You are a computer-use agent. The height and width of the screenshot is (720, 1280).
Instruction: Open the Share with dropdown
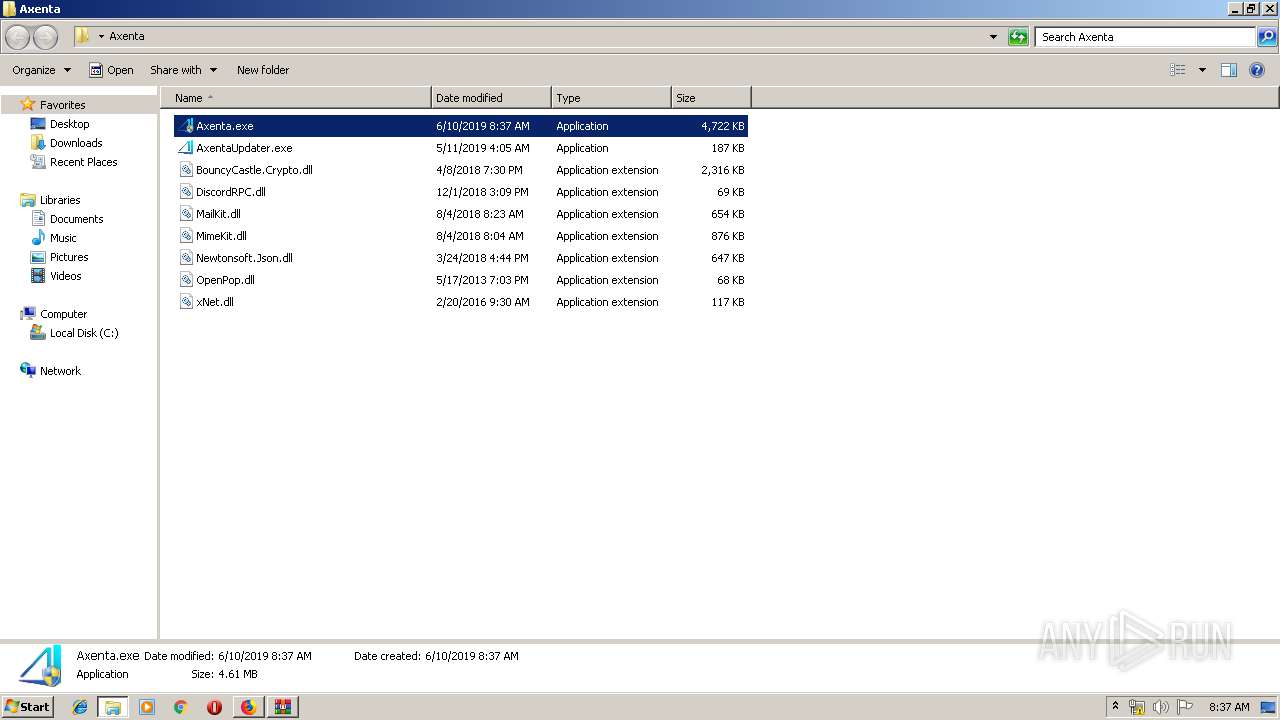point(183,70)
